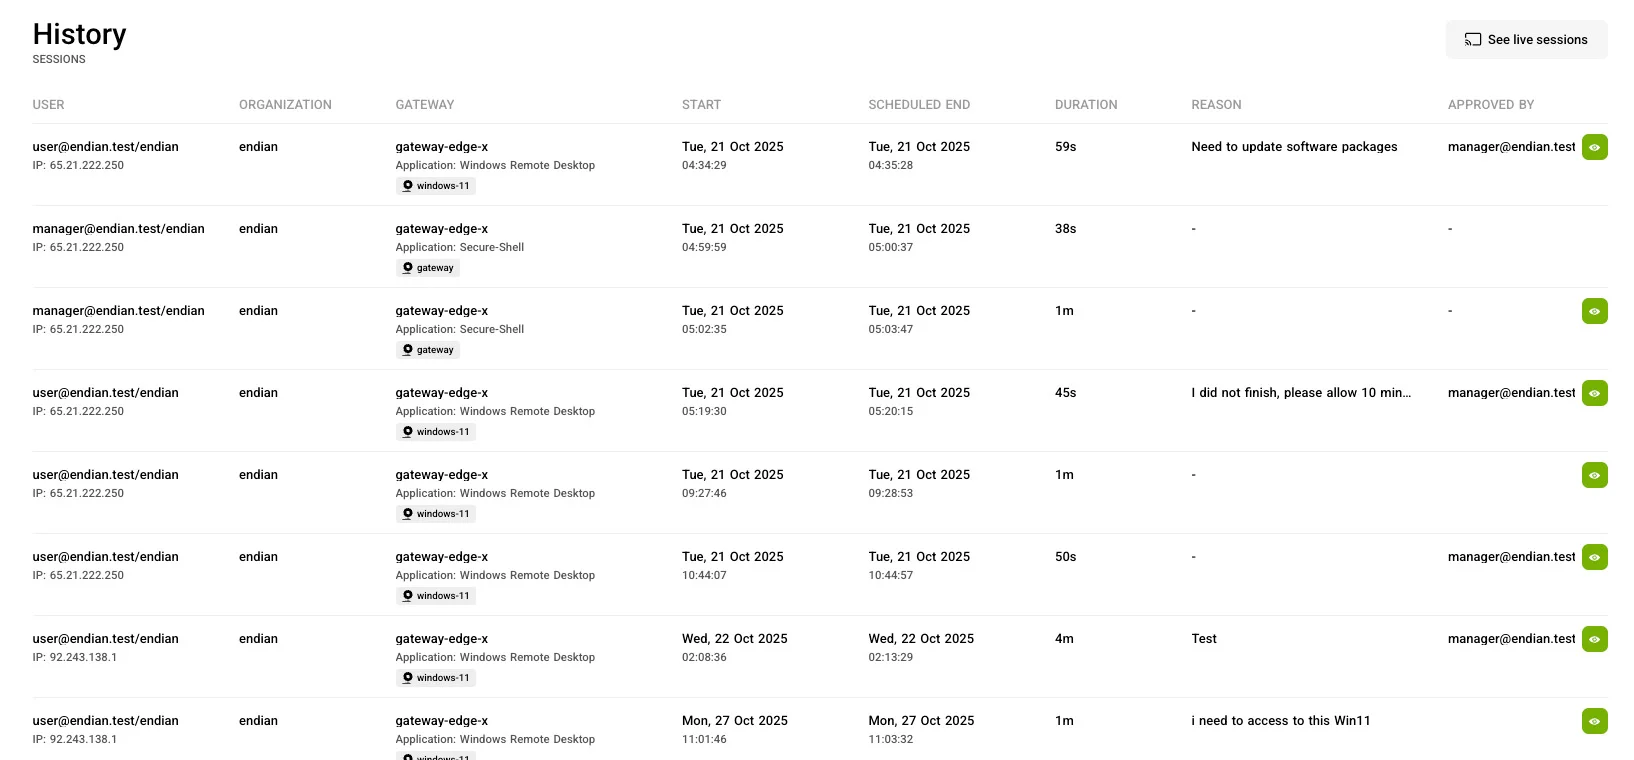Click the START column header
The height and width of the screenshot is (760, 1634).
[x=701, y=105]
